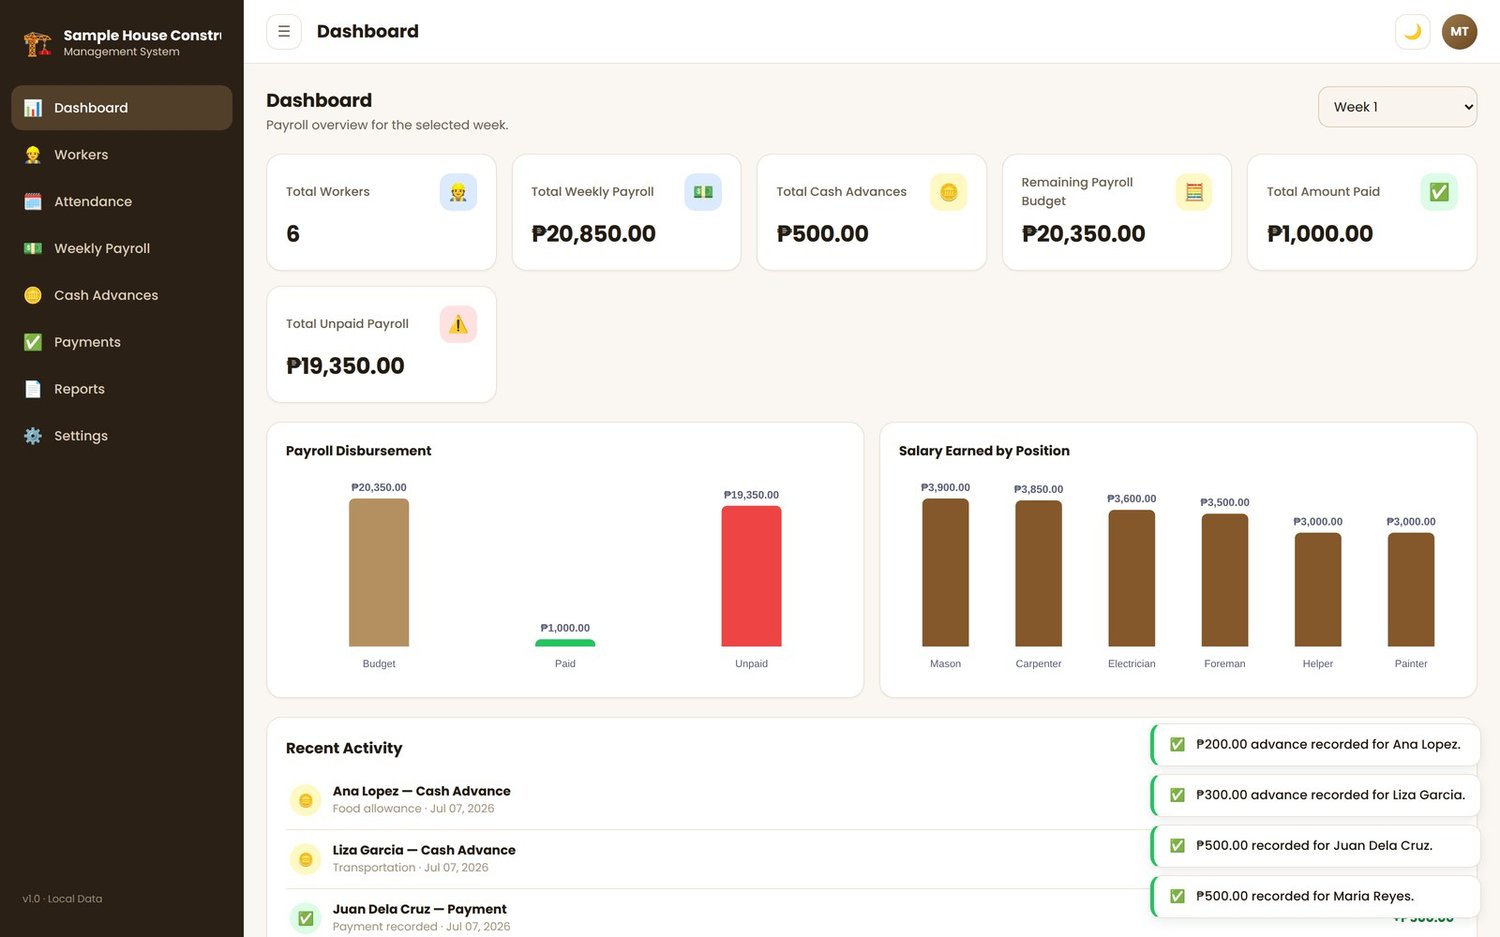Dismiss the Ana Lopez advance notification

pyautogui.click(x=1315, y=744)
